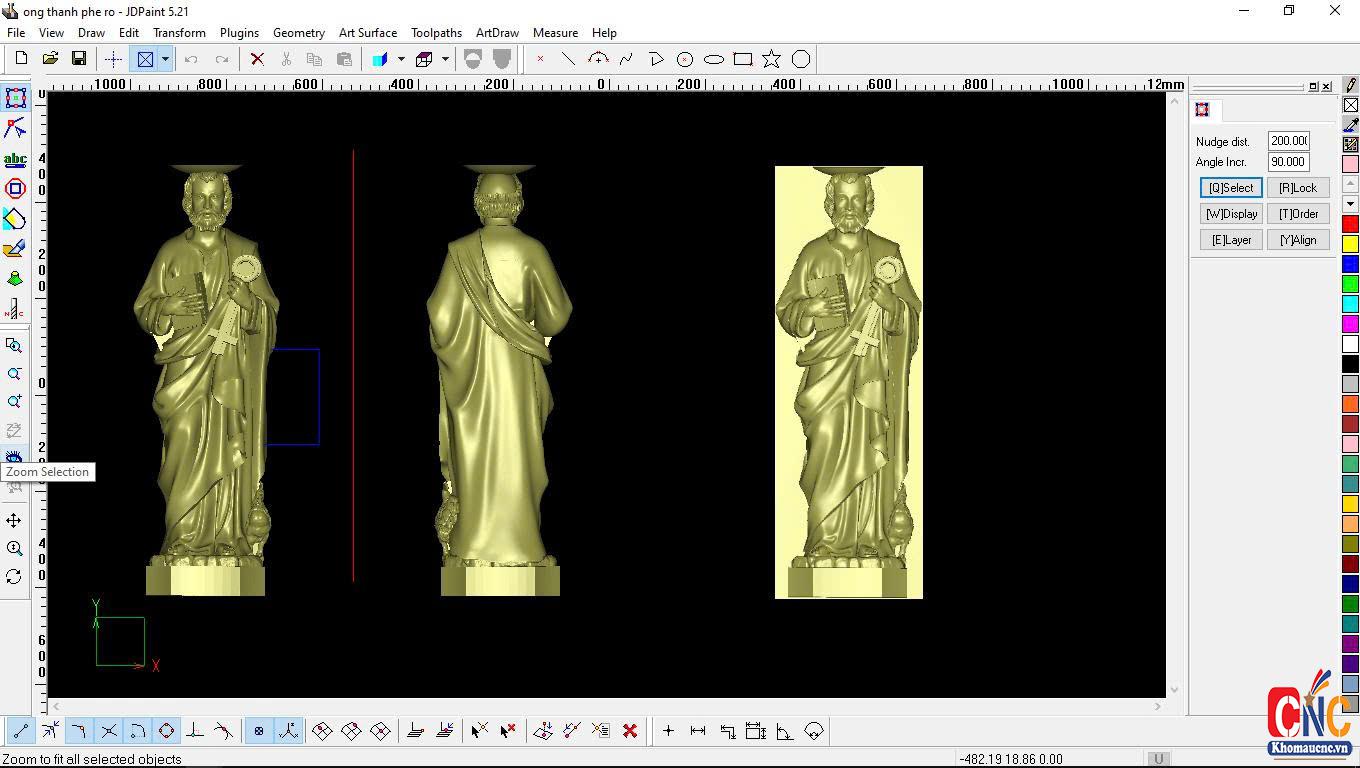The image size is (1360, 768).
Task: Choose the Ellipse drawing tool
Action: (713, 59)
